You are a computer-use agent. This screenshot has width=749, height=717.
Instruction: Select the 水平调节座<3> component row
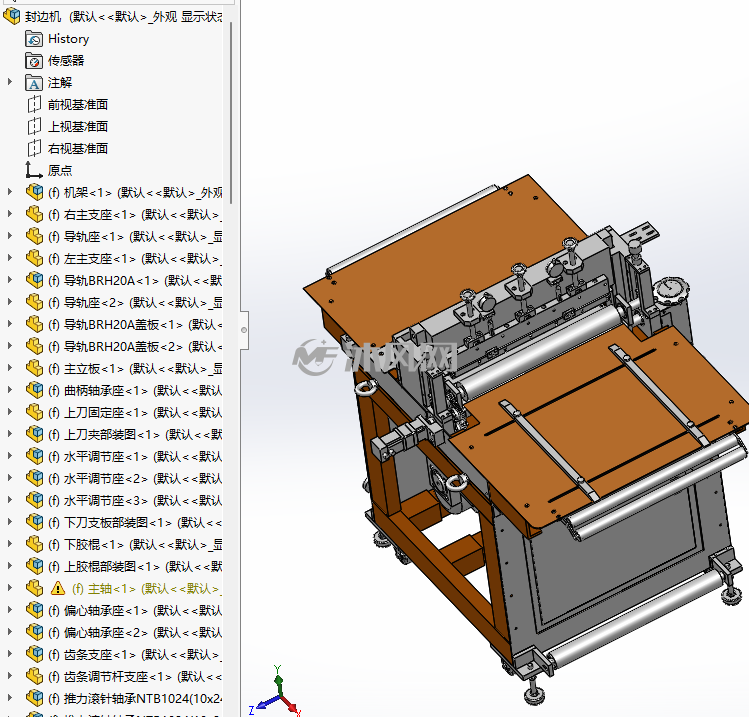click(x=135, y=500)
